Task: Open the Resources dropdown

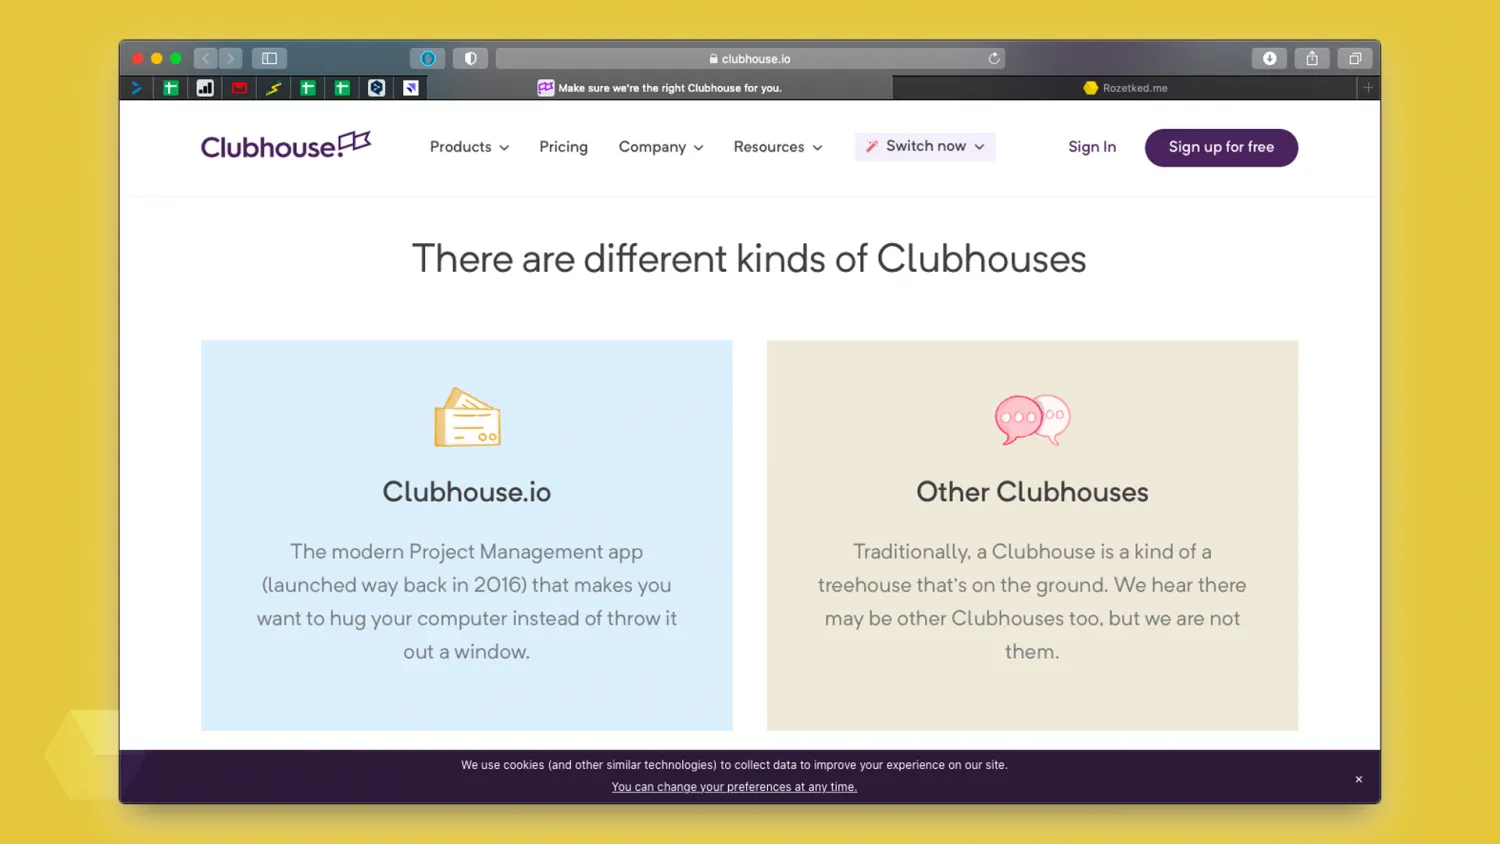Action: tap(777, 147)
